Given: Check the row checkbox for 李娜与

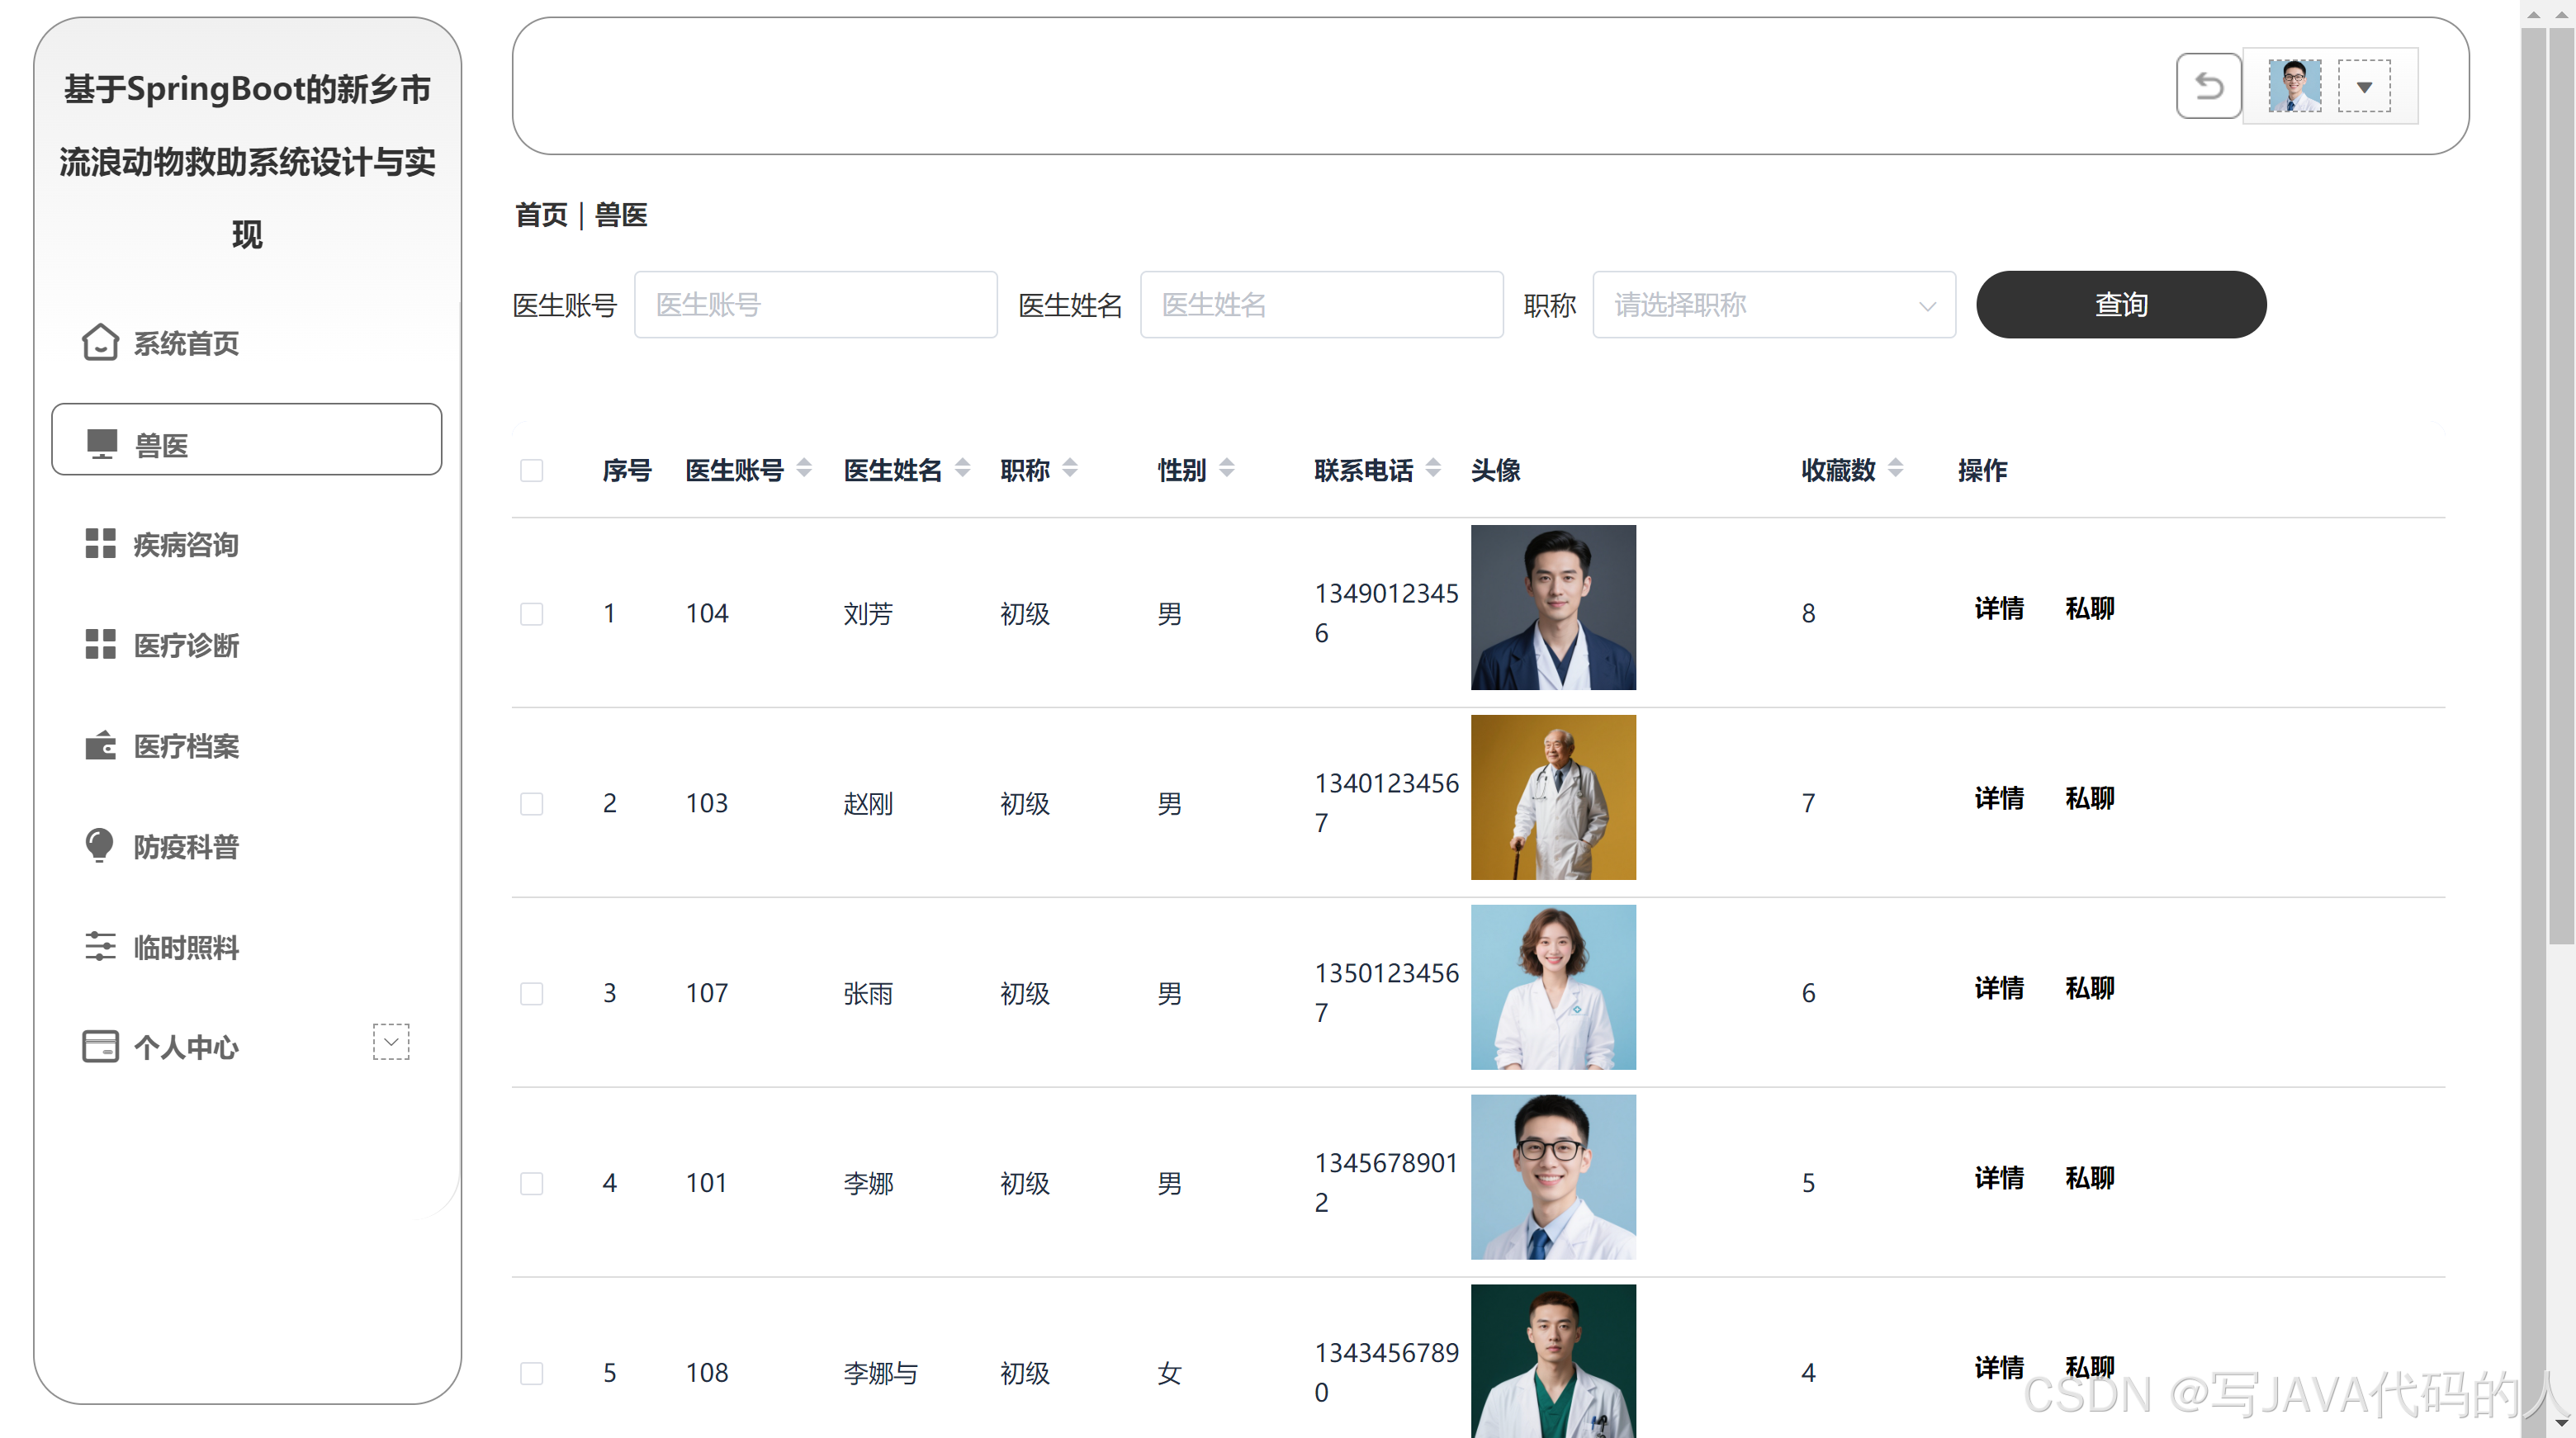Looking at the screenshot, I should pos(532,1373).
